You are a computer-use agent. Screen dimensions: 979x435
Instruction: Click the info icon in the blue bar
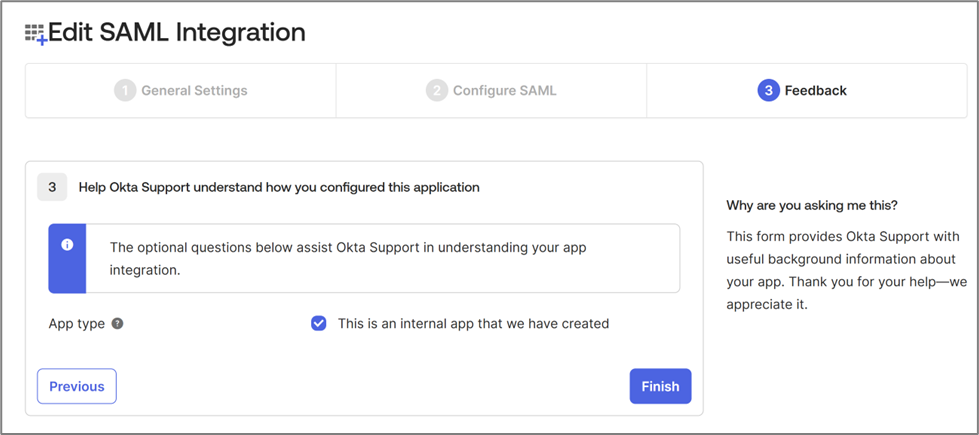coord(67,245)
